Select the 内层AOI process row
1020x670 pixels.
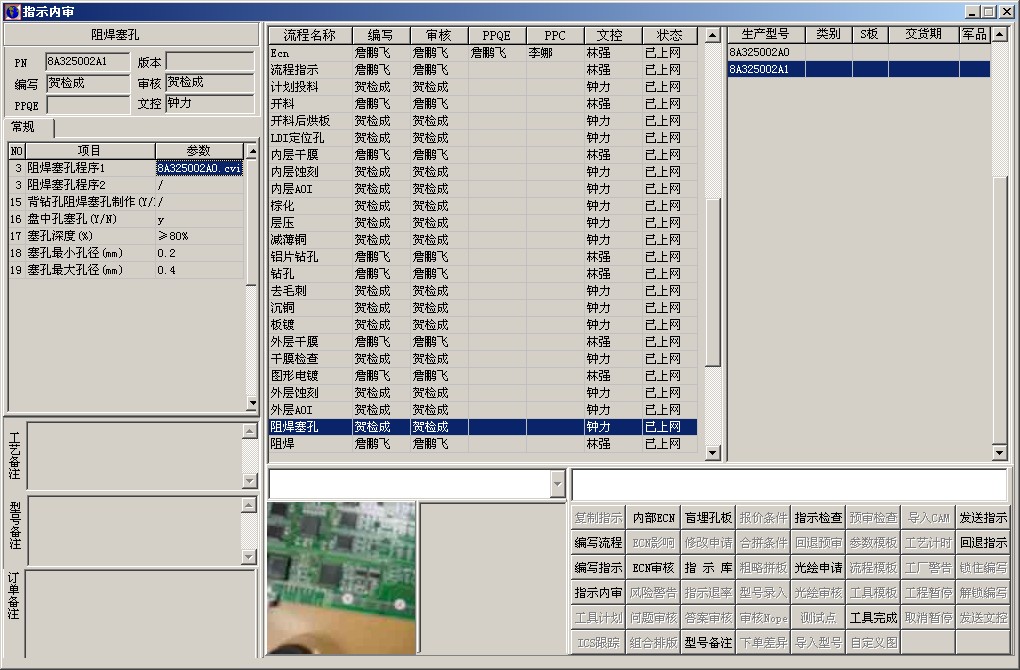(483, 189)
